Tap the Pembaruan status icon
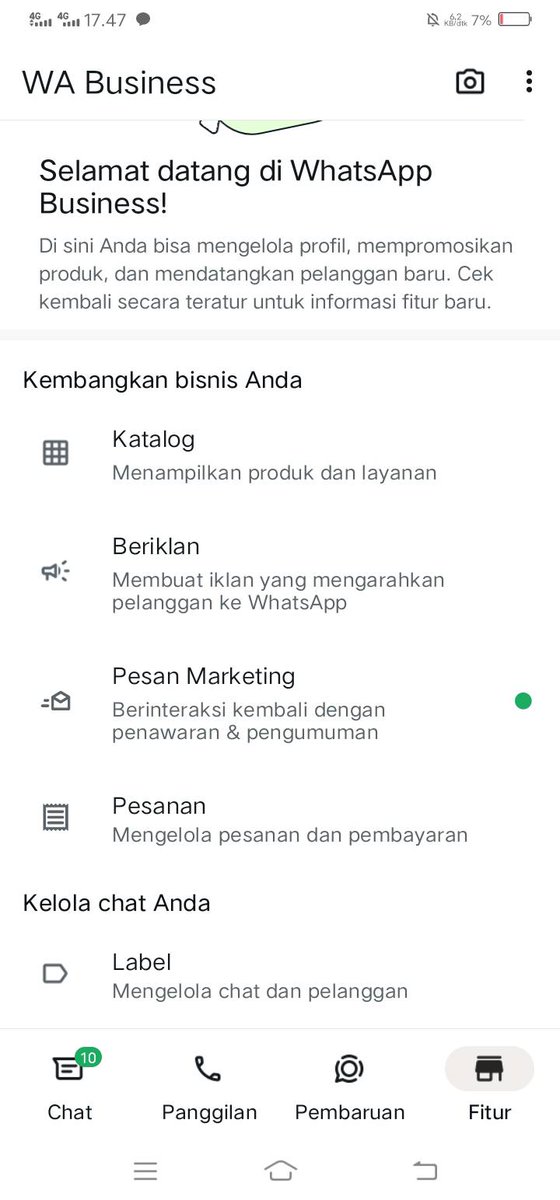This screenshot has width=560, height=1200. pyautogui.click(x=349, y=1069)
